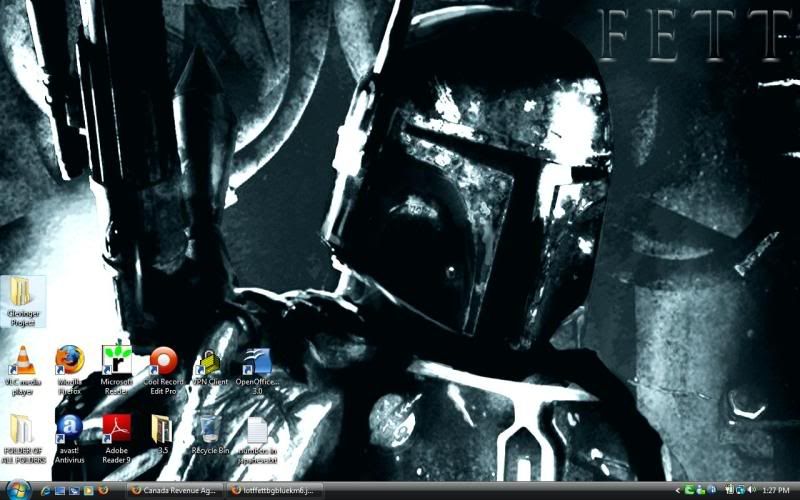Viewport: 800px width, 500px height.
Task: Click Show Desktop in the Quick Launch bar
Action: click(60, 491)
